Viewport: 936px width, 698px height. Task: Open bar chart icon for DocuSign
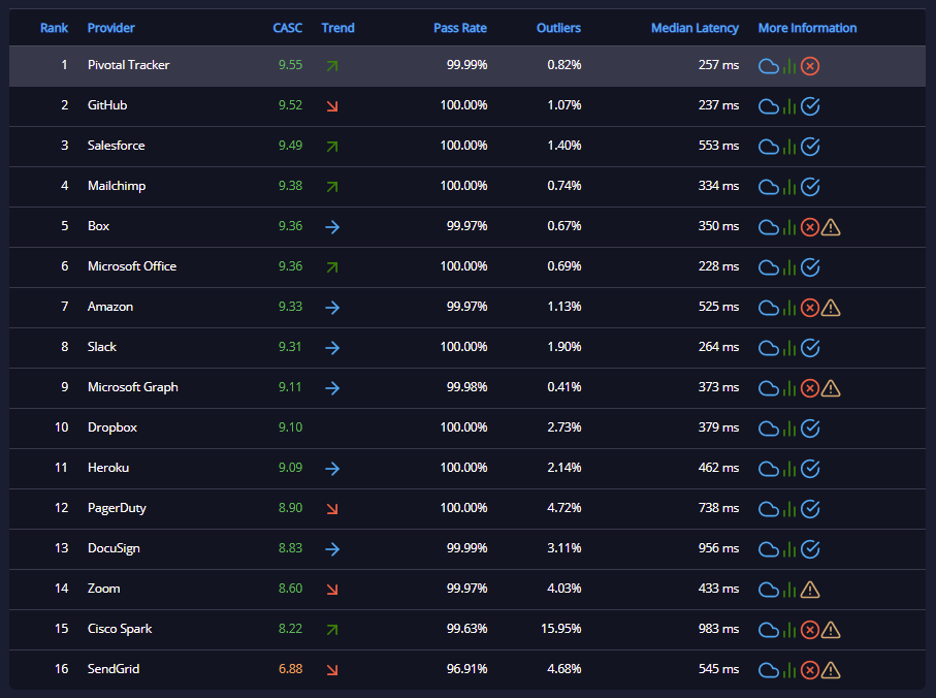(x=789, y=549)
